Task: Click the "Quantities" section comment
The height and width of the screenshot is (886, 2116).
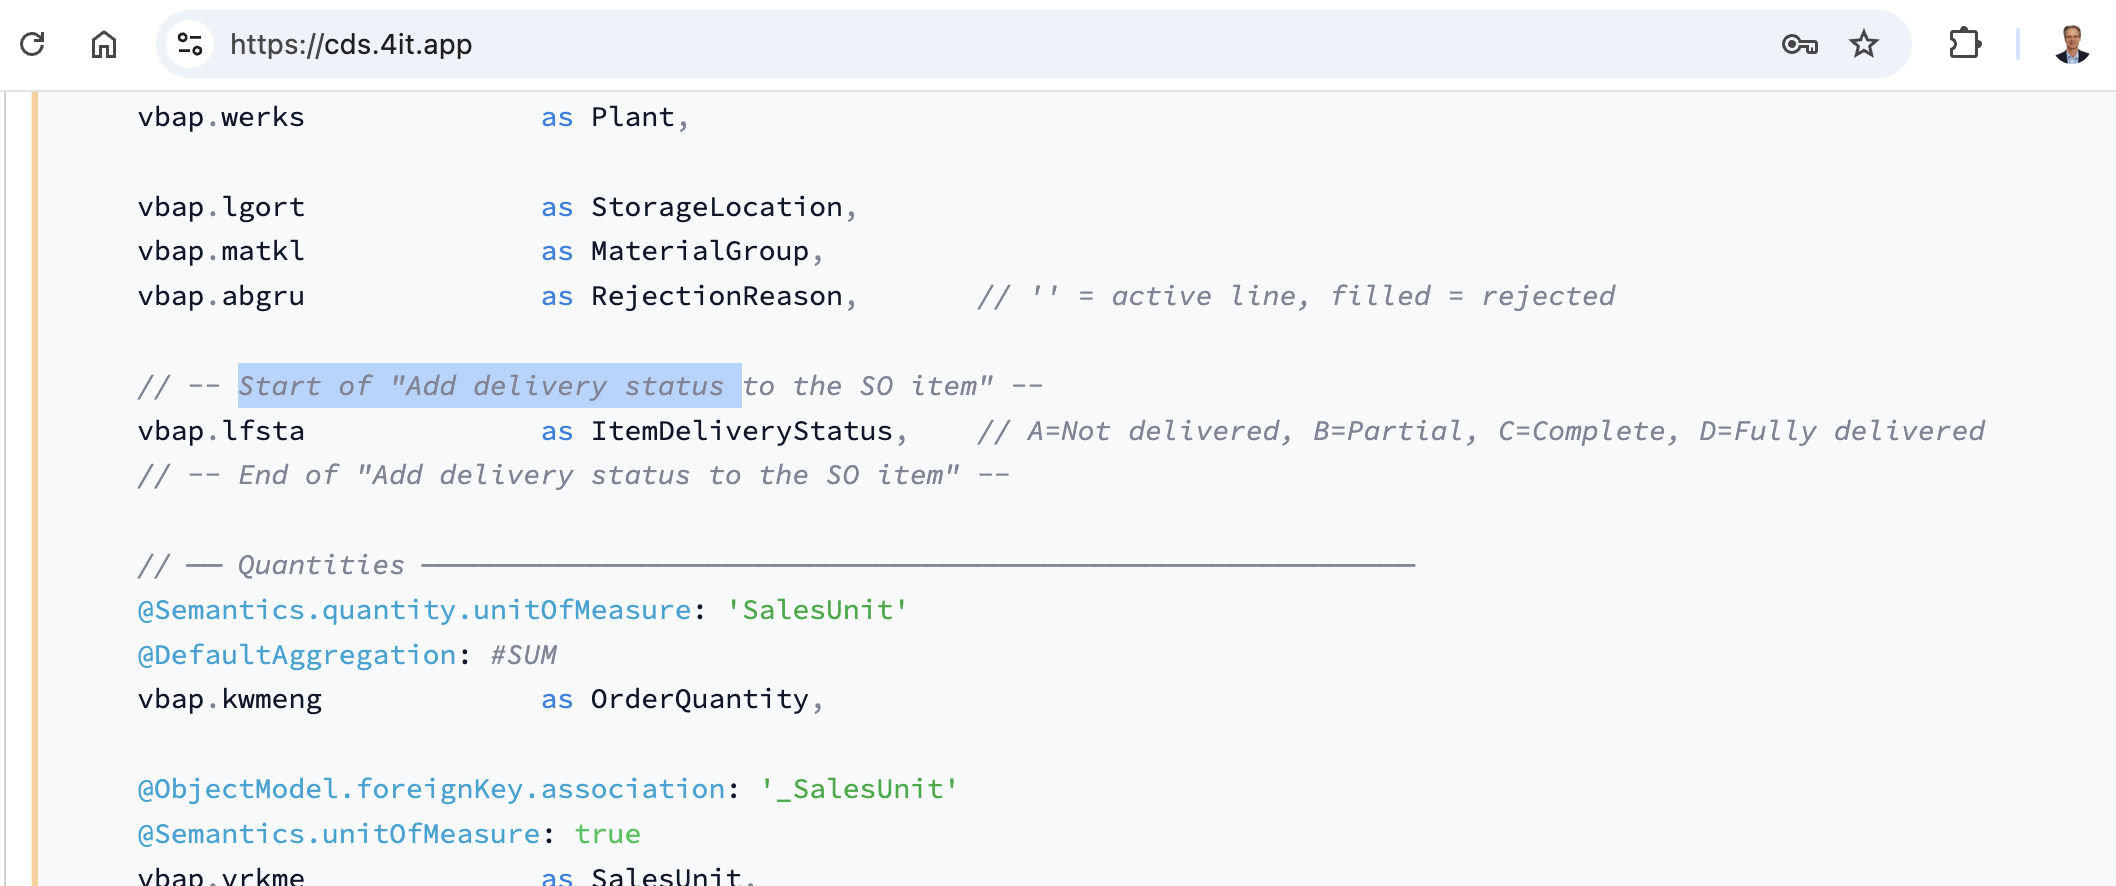Action: [x=321, y=565]
